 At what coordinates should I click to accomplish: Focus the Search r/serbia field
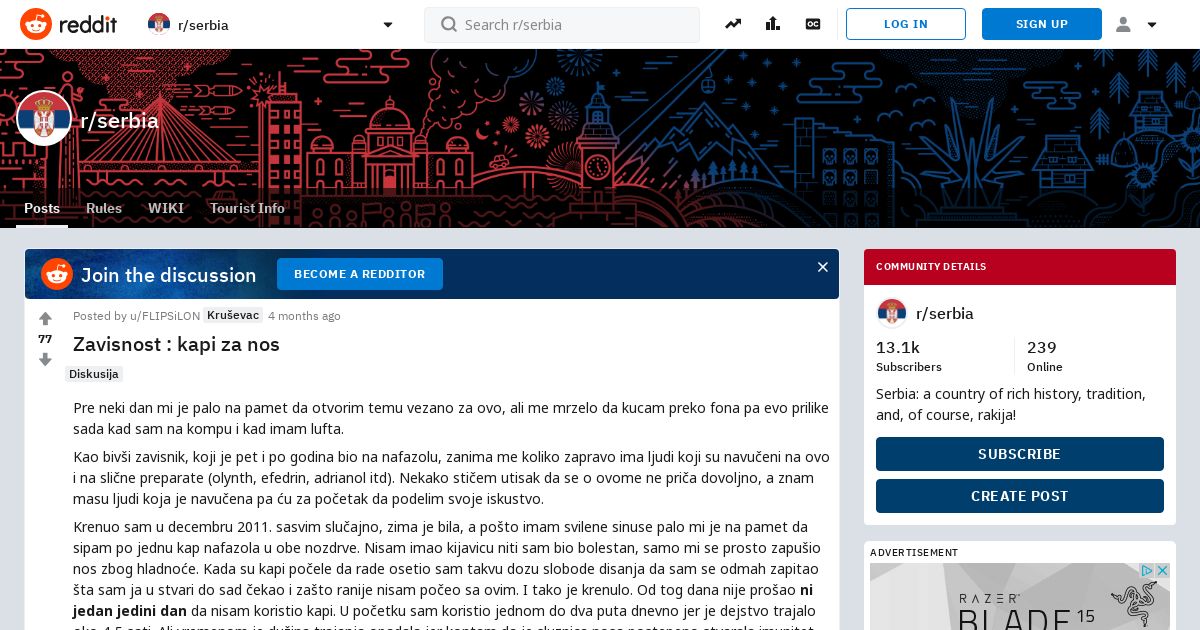[562, 25]
